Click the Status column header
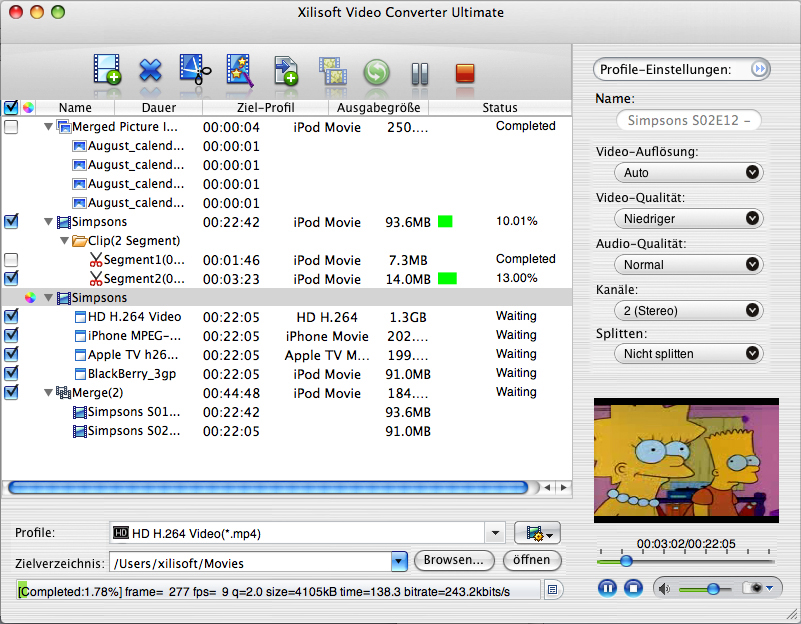 click(500, 107)
